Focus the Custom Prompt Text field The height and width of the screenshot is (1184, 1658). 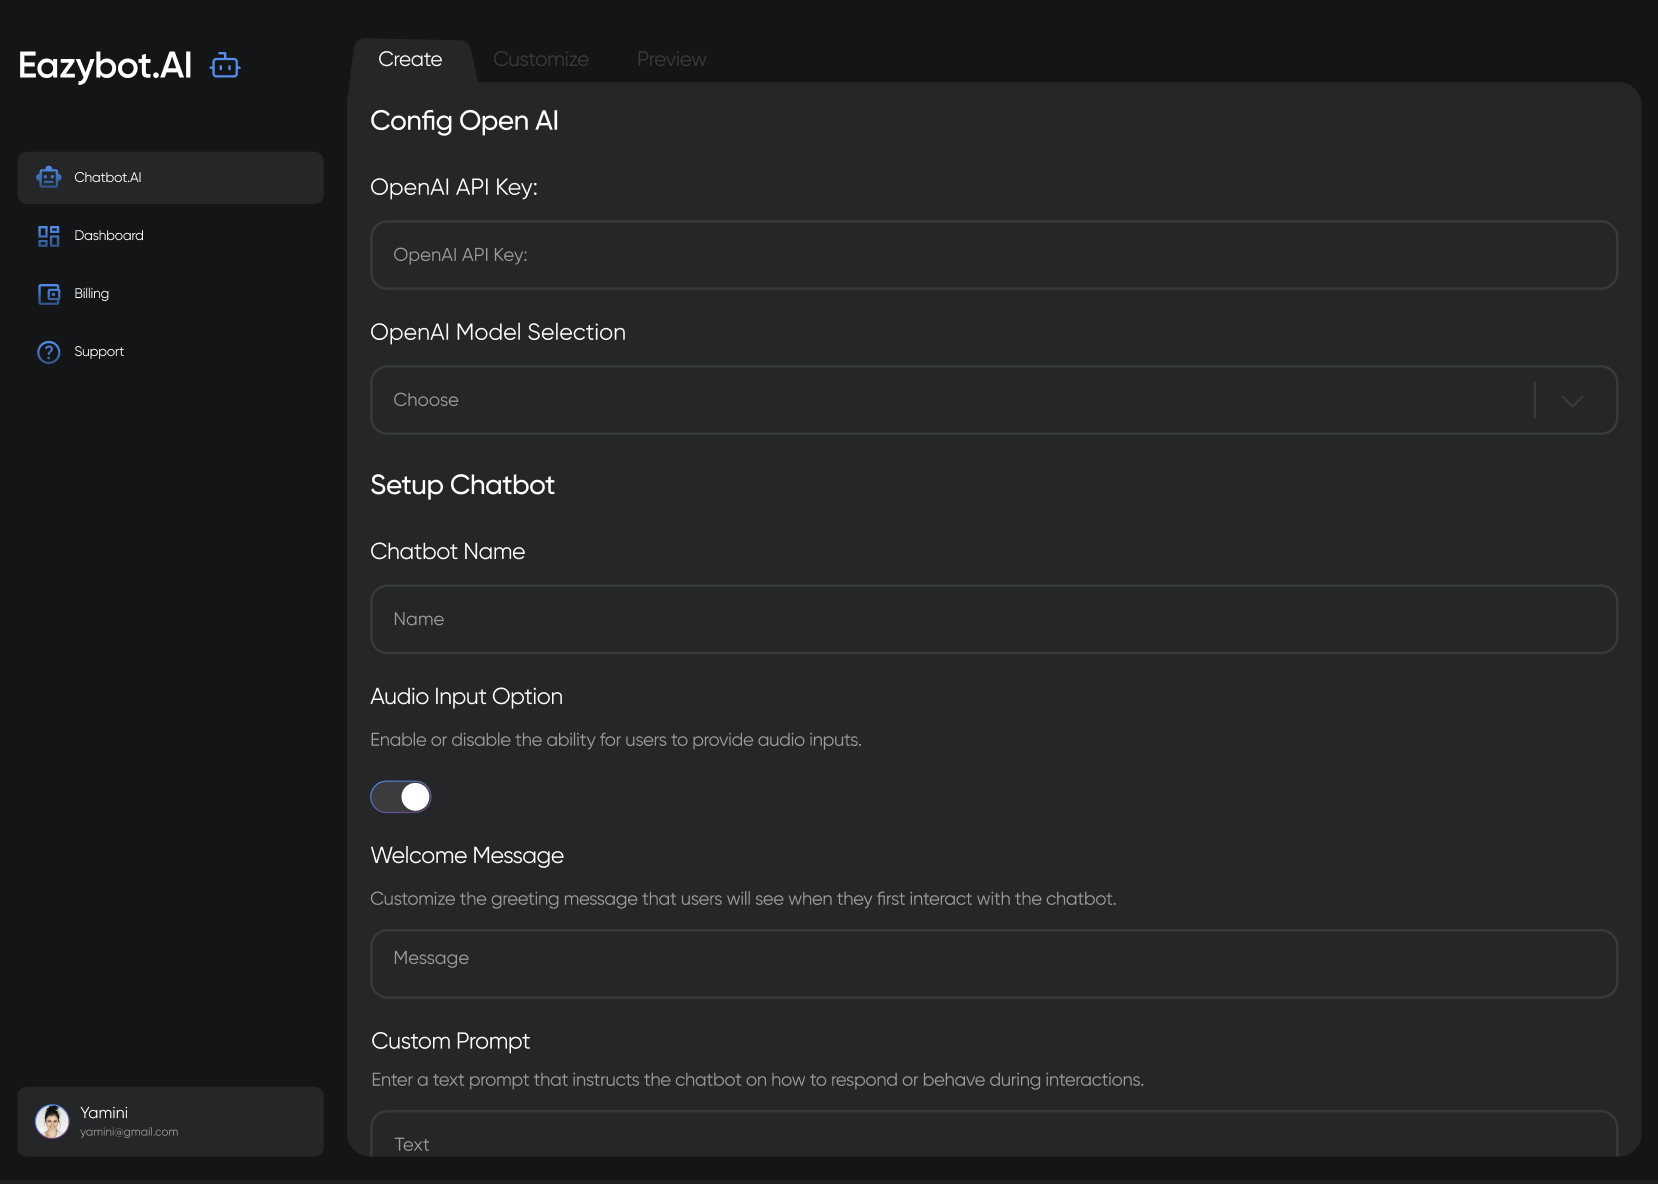pyautogui.click(x=994, y=1134)
